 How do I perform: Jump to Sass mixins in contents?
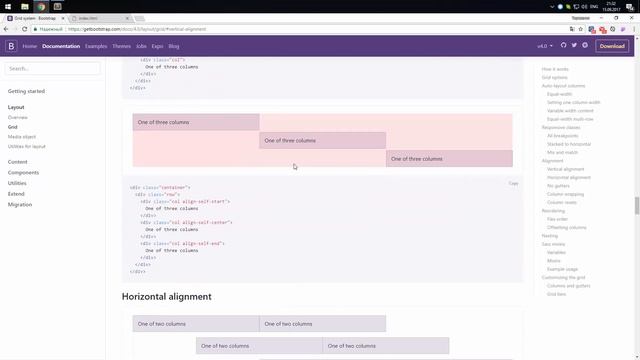553,244
